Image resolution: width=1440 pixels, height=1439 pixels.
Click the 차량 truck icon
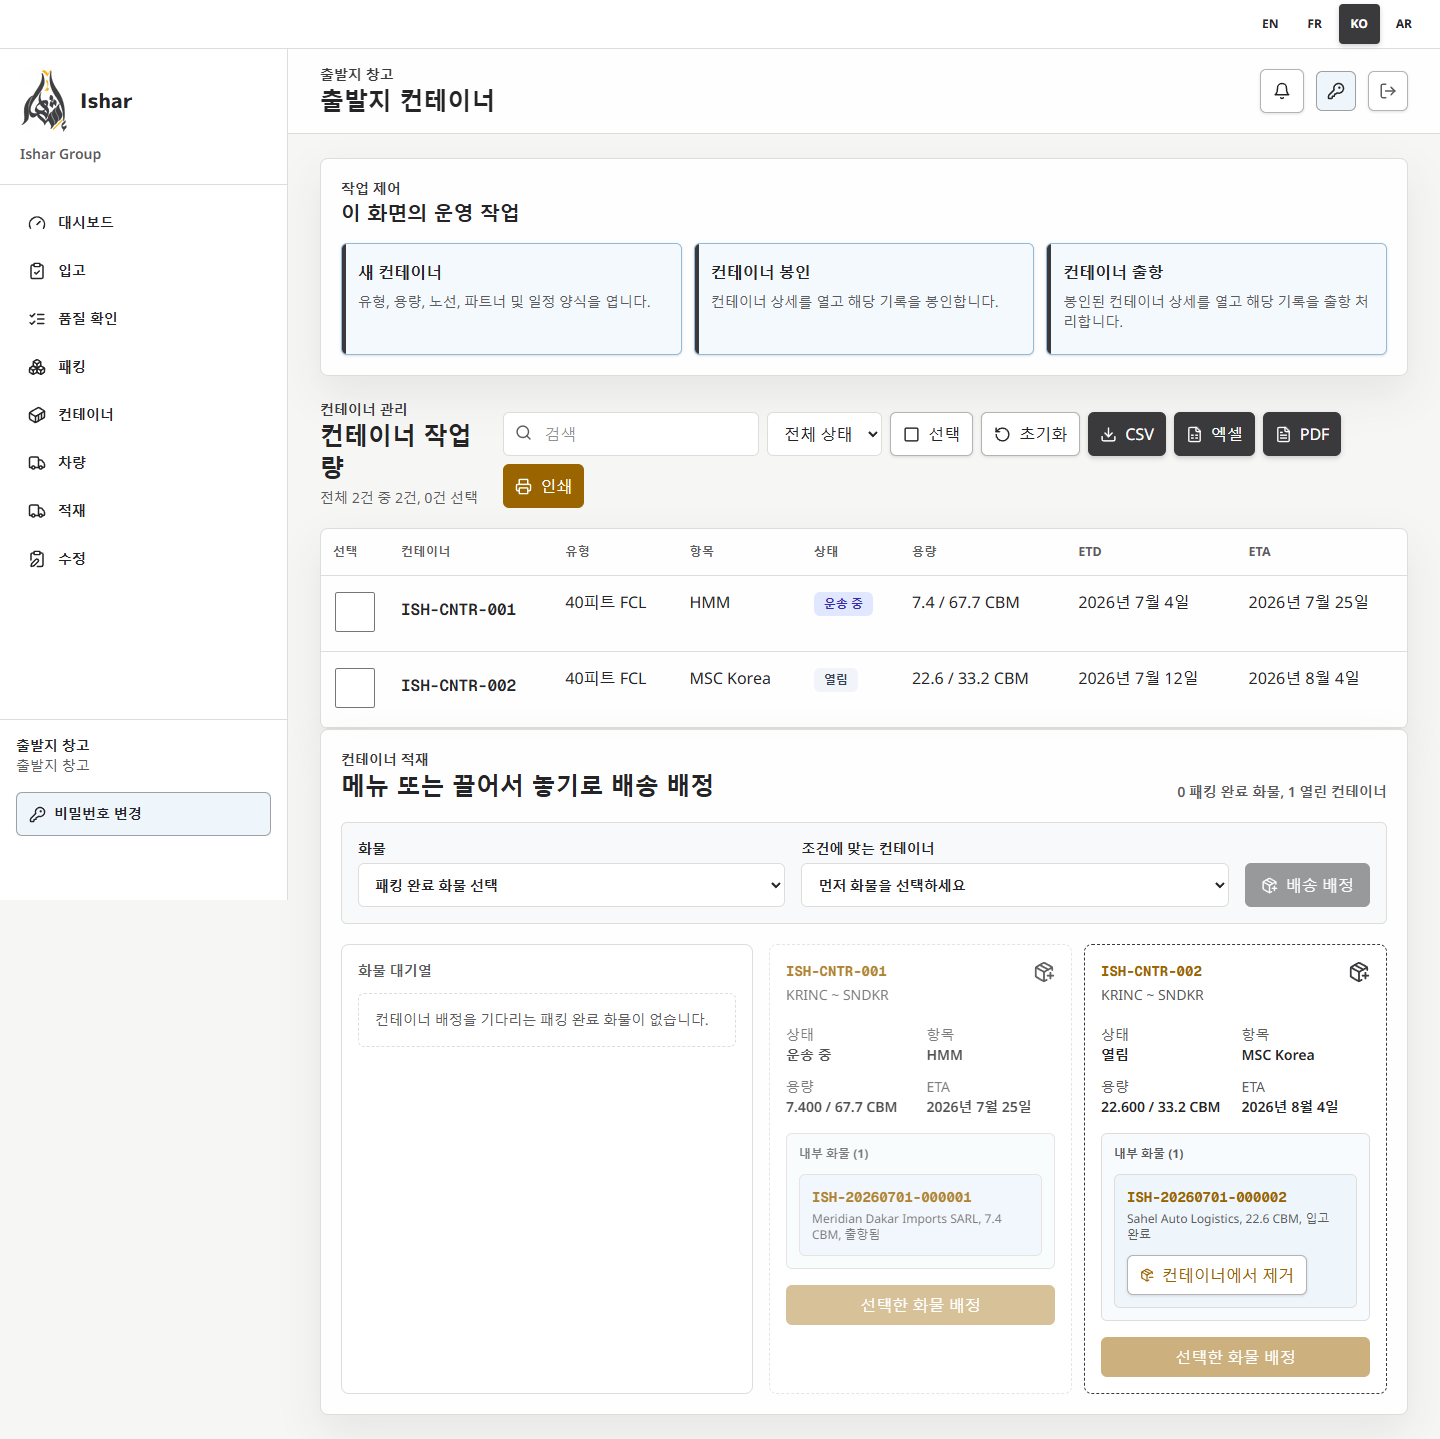click(37, 463)
